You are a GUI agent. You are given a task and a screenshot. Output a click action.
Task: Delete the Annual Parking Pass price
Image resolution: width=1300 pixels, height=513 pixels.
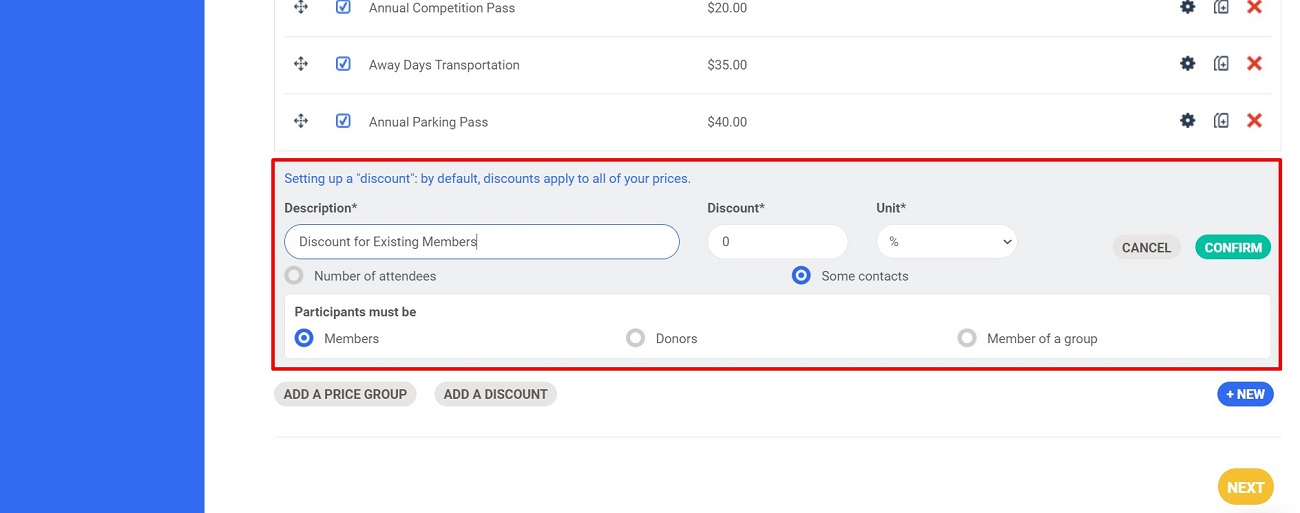1254,121
